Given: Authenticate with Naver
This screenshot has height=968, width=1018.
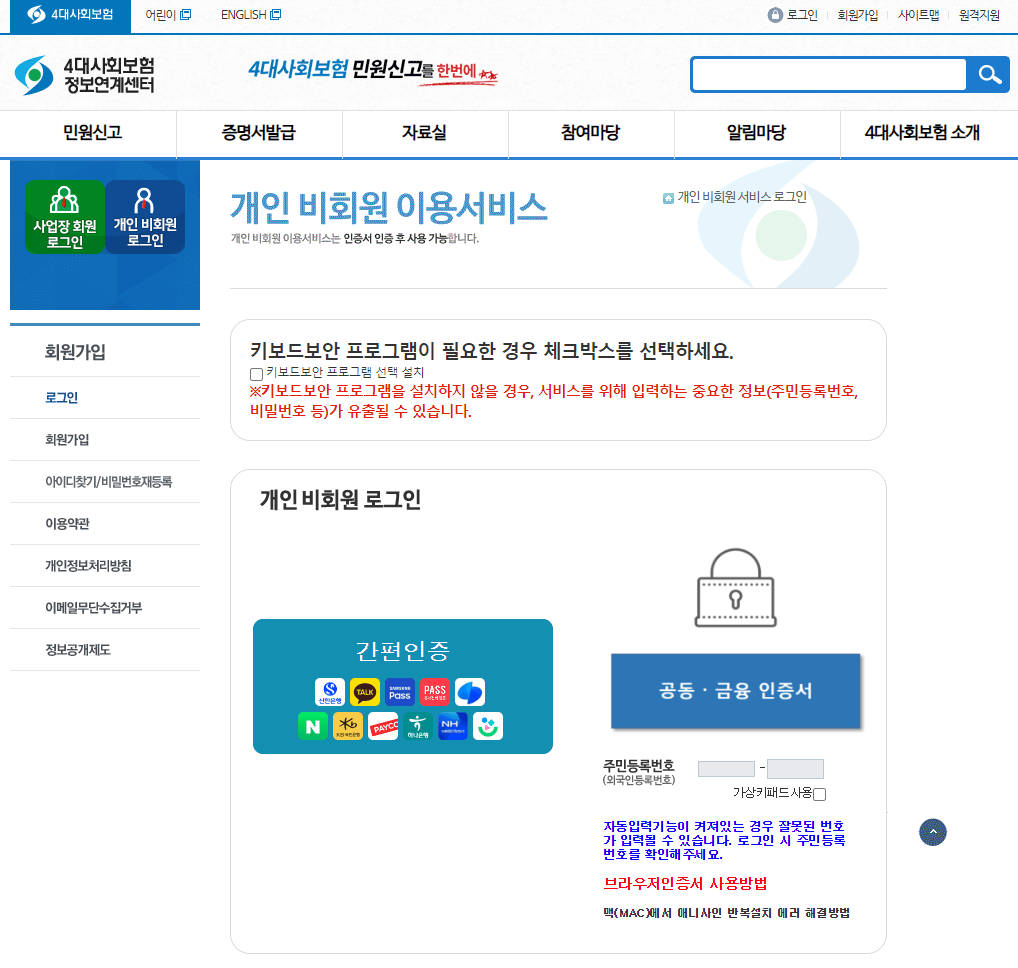Looking at the screenshot, I should click(313, 726).
